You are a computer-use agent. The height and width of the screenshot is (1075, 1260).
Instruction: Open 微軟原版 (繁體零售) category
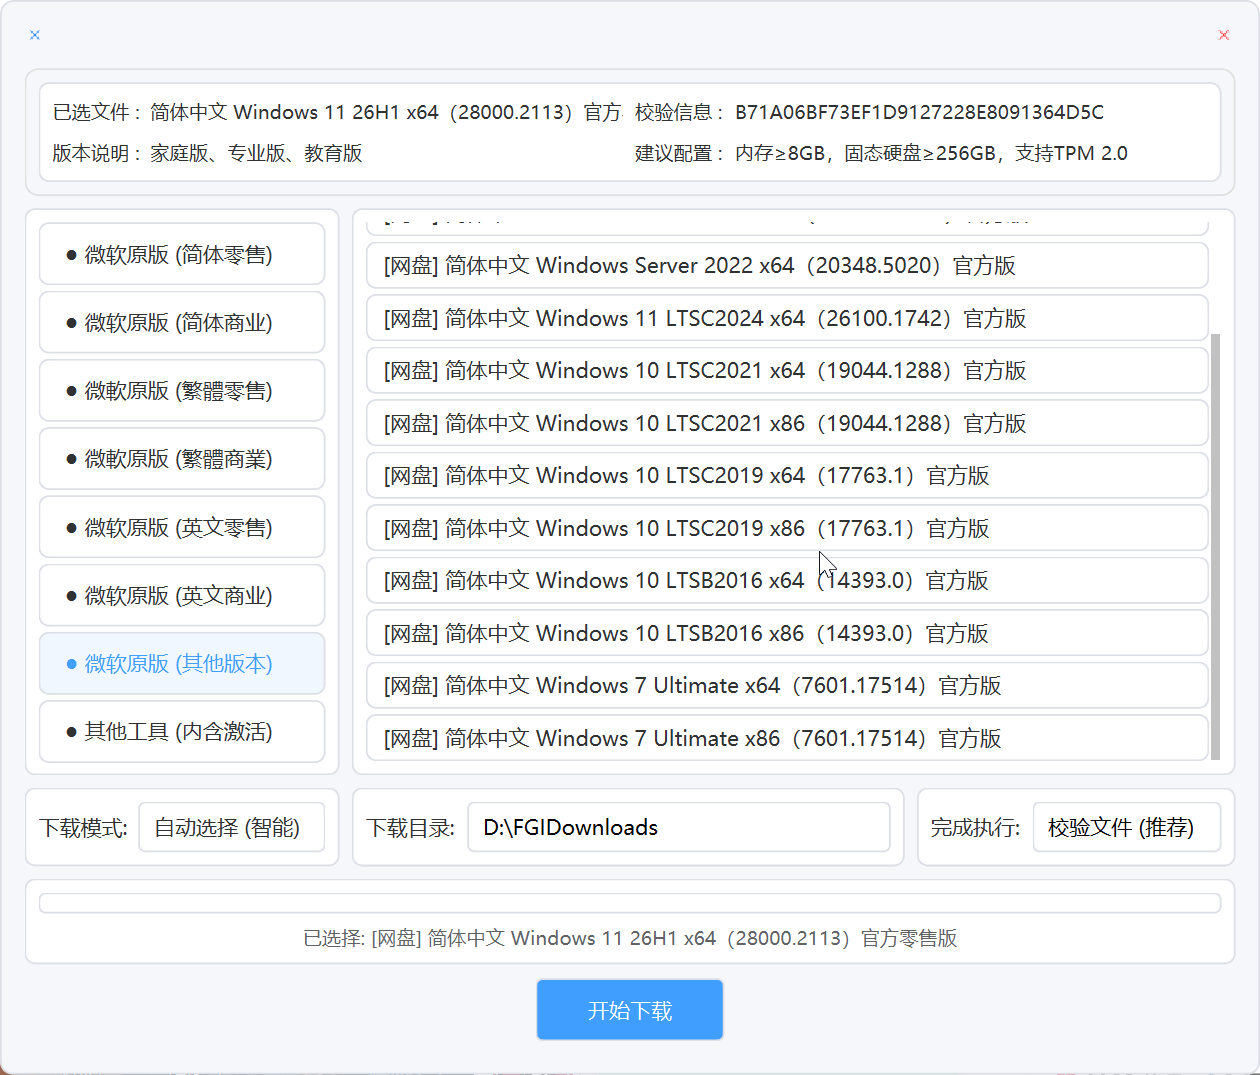(x=182, y=390)
